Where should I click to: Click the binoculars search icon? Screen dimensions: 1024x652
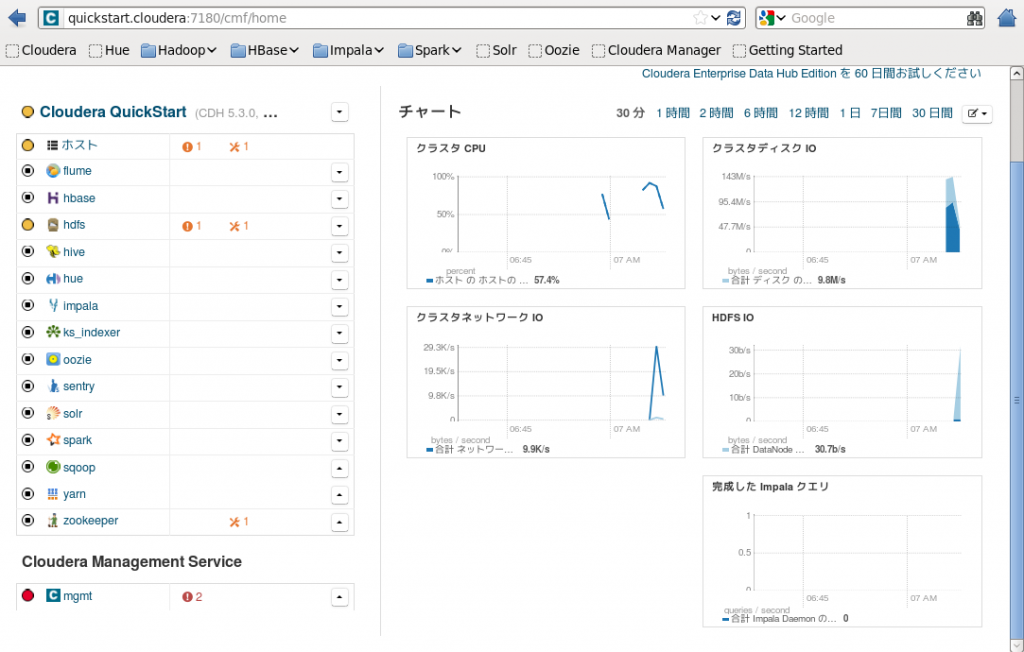974,18
